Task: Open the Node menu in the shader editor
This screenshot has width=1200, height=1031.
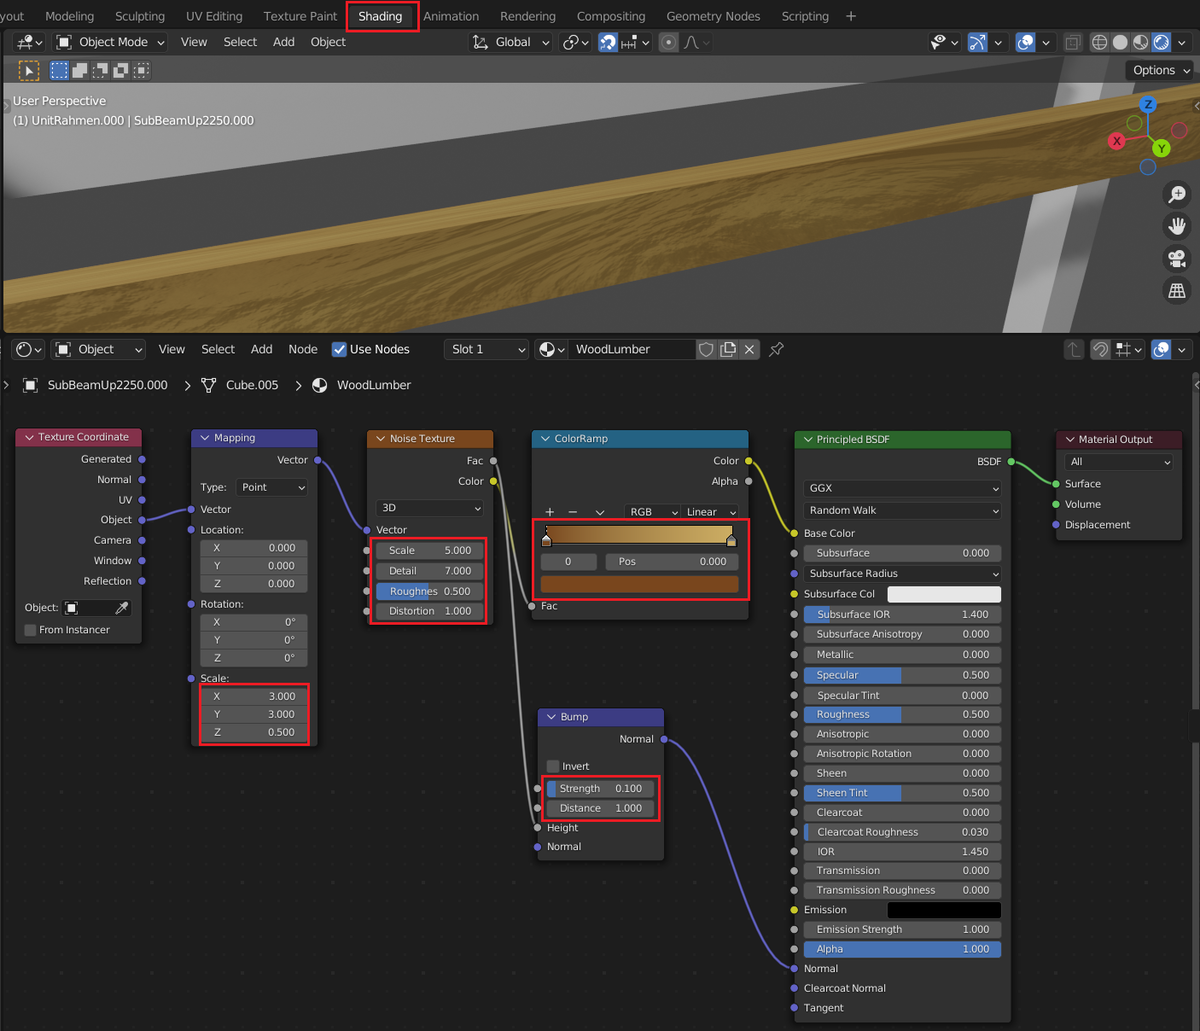Action: (303, 349)
